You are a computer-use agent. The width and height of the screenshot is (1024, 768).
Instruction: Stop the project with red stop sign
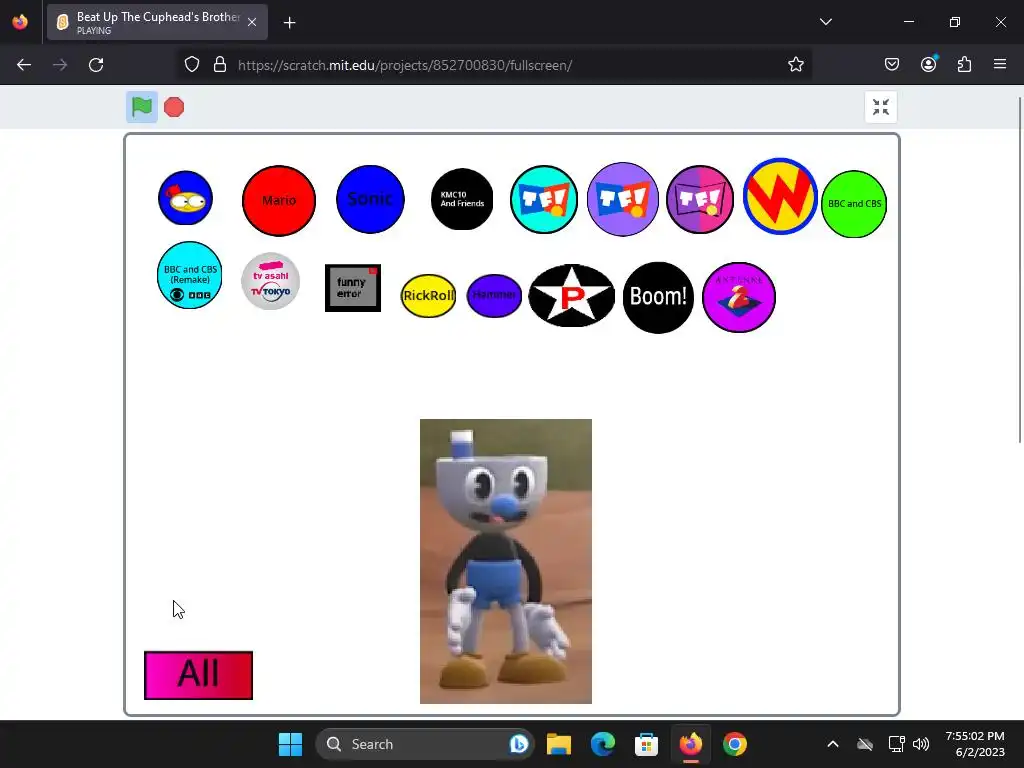coord(174,107)
